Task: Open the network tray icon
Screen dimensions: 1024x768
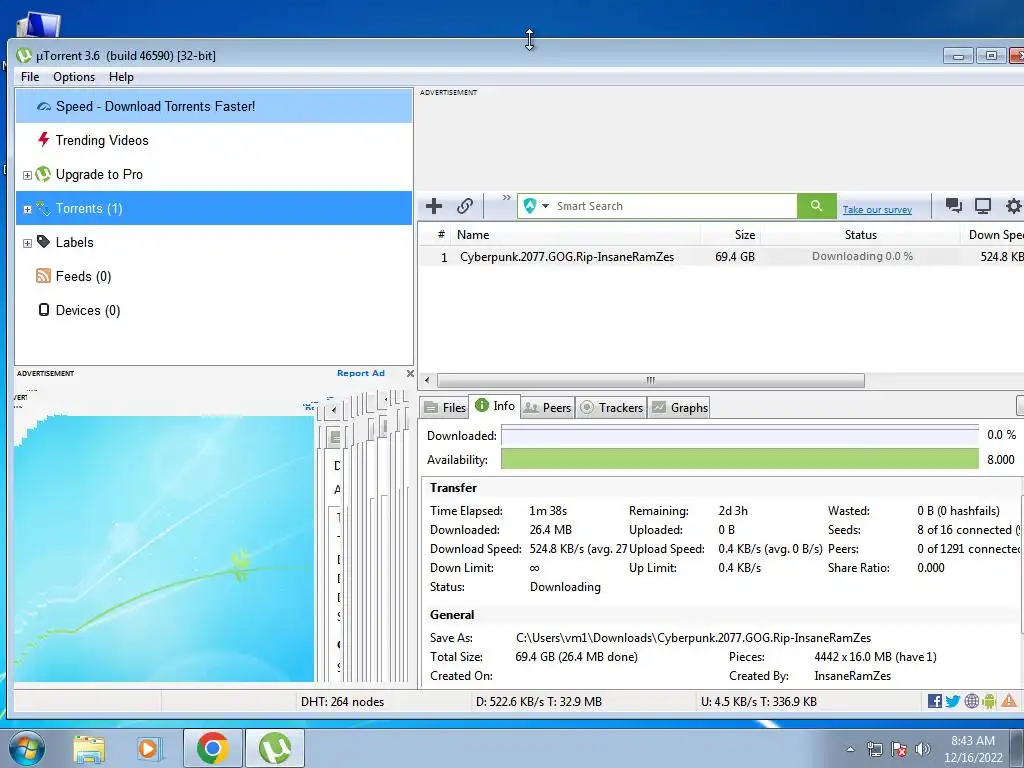Action: [874, 749]
